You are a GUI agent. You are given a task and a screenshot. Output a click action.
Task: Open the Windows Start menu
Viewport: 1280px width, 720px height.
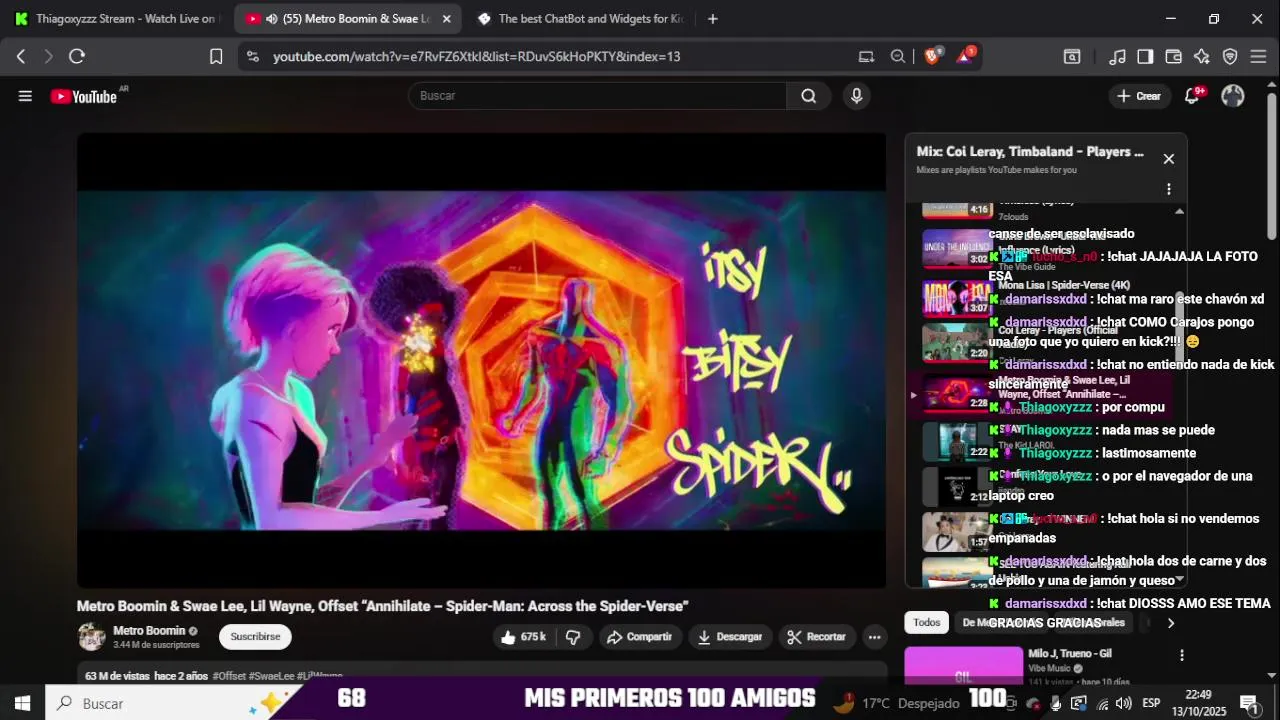22,703
